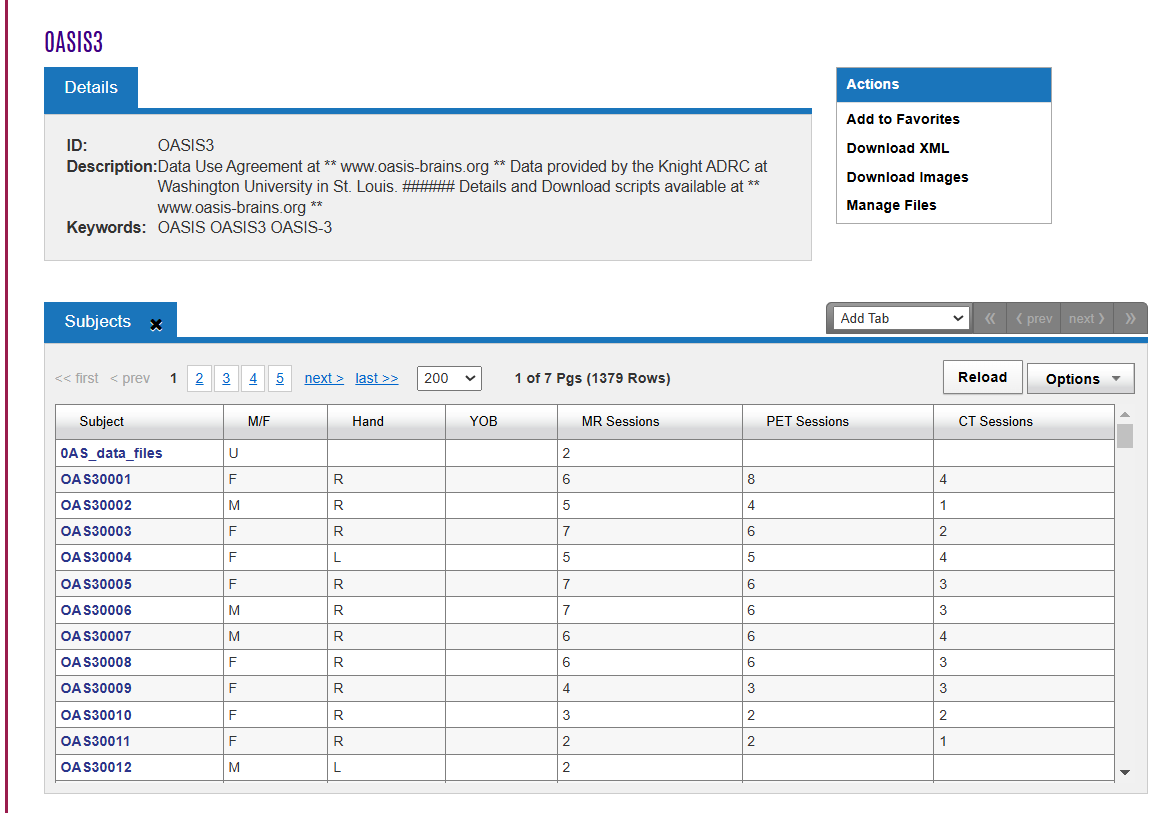
Task: Reload the subjects table
Action: pyautogui.click(x=983, y=377)
